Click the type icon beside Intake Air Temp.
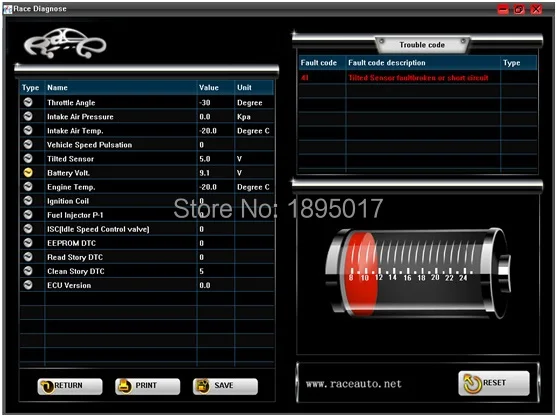557x417 pixels. tap(28, 130)
